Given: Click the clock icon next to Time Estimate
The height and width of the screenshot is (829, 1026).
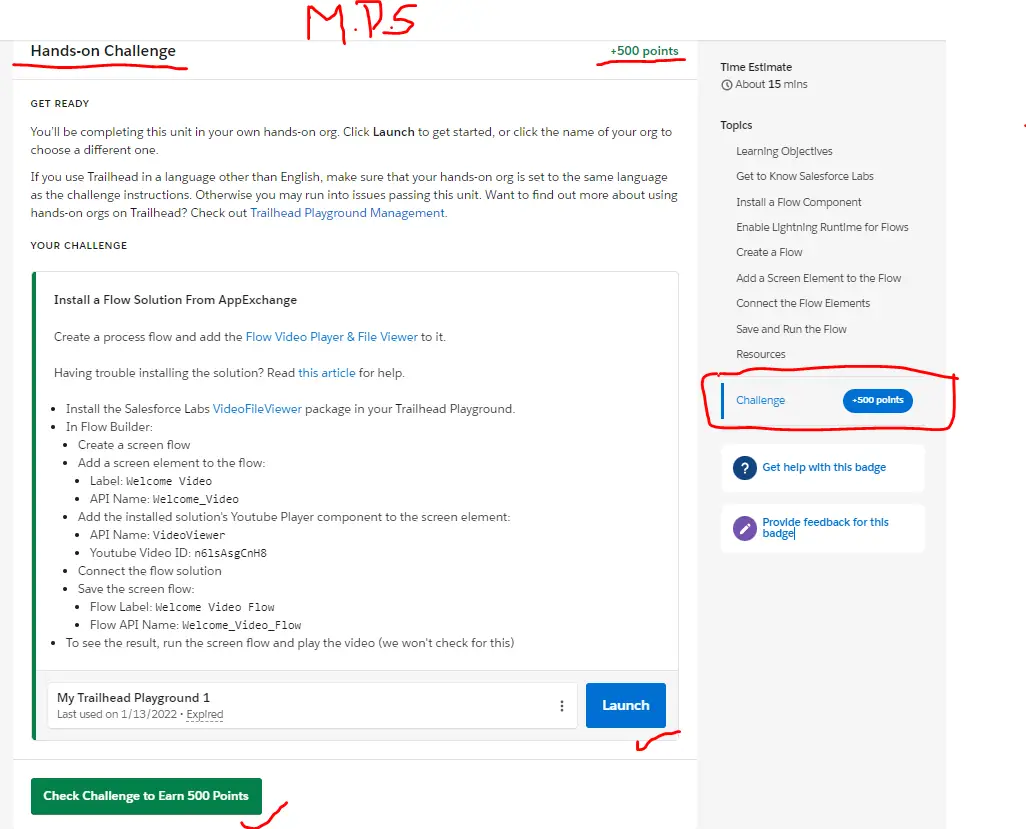Looking at the screenshot, I should tap(726, 84).
